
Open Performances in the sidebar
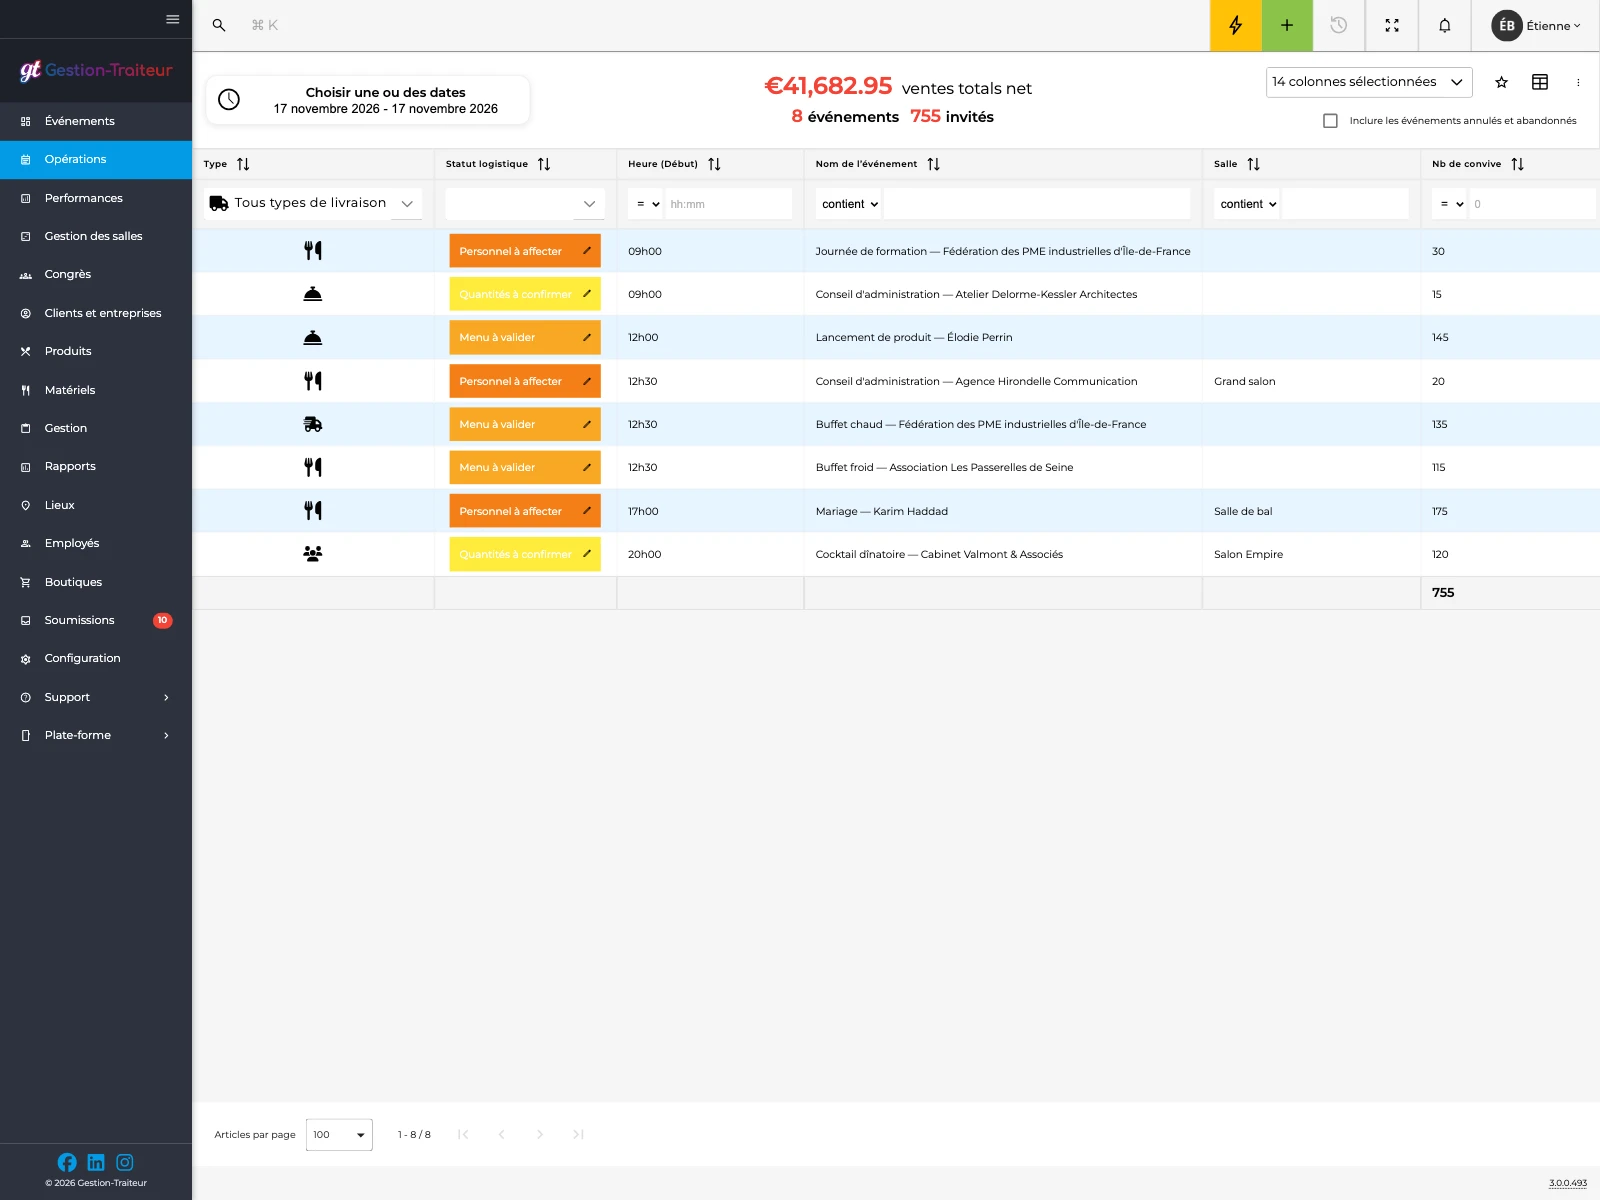pos(96,198)
